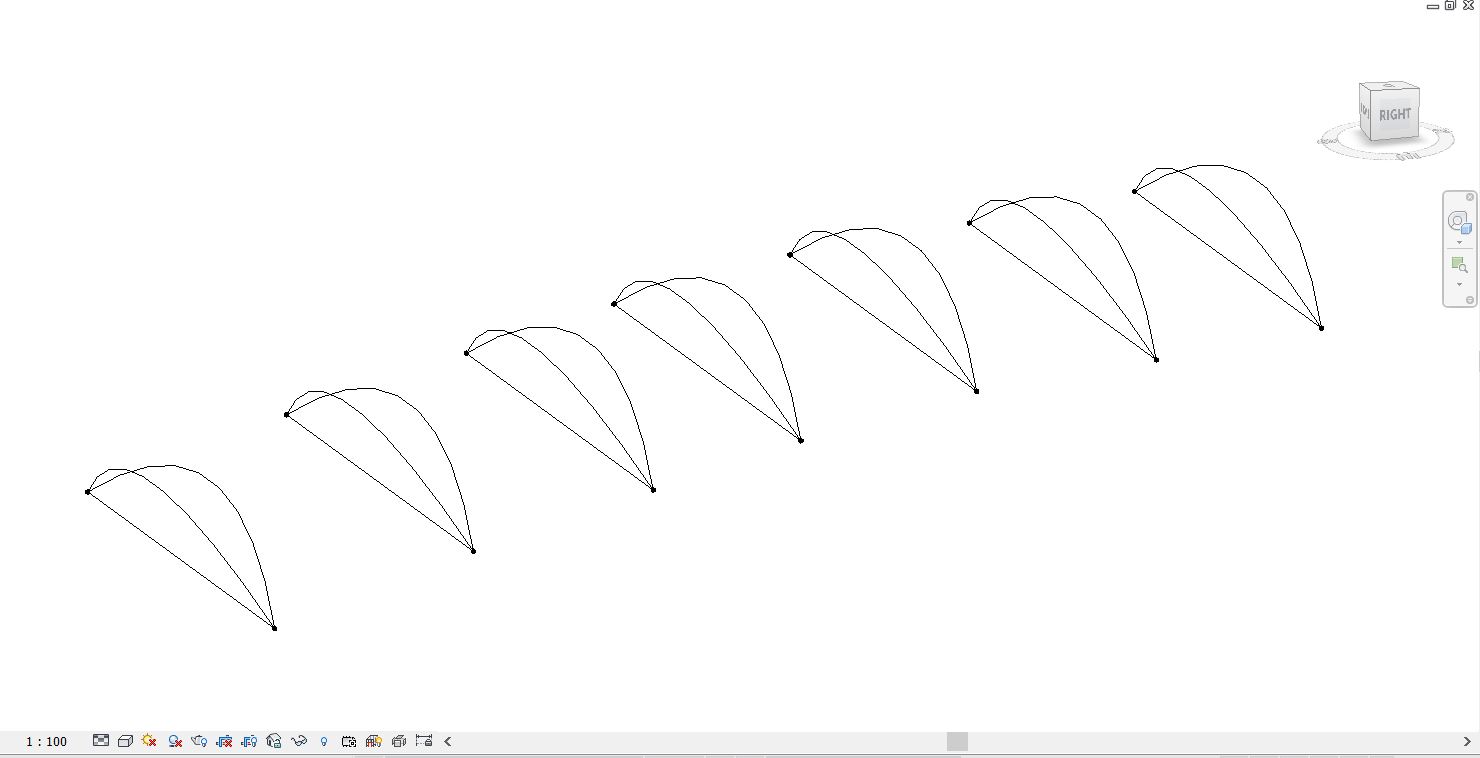This screenshot has width=1480, height=758.
Task: Click Temporary Hide/Isolate sunglasses icon
Action: (x=299, y=741)
